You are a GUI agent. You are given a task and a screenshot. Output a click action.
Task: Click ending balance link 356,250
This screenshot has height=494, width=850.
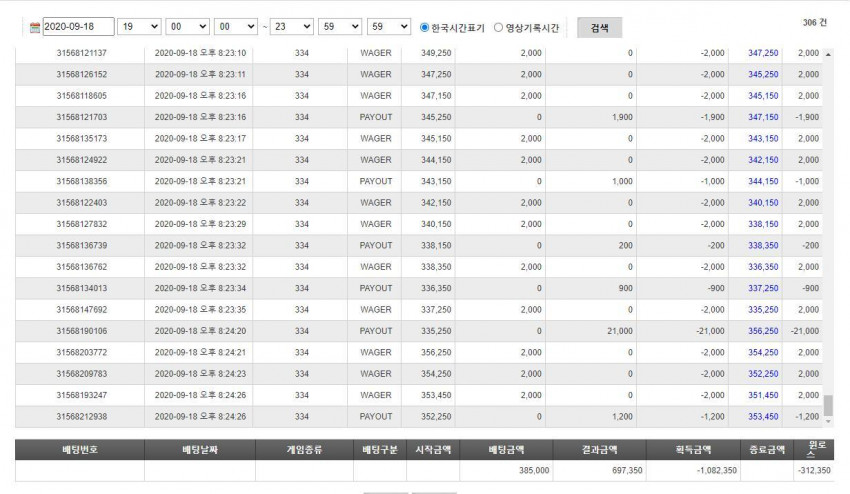coord(763,331)
